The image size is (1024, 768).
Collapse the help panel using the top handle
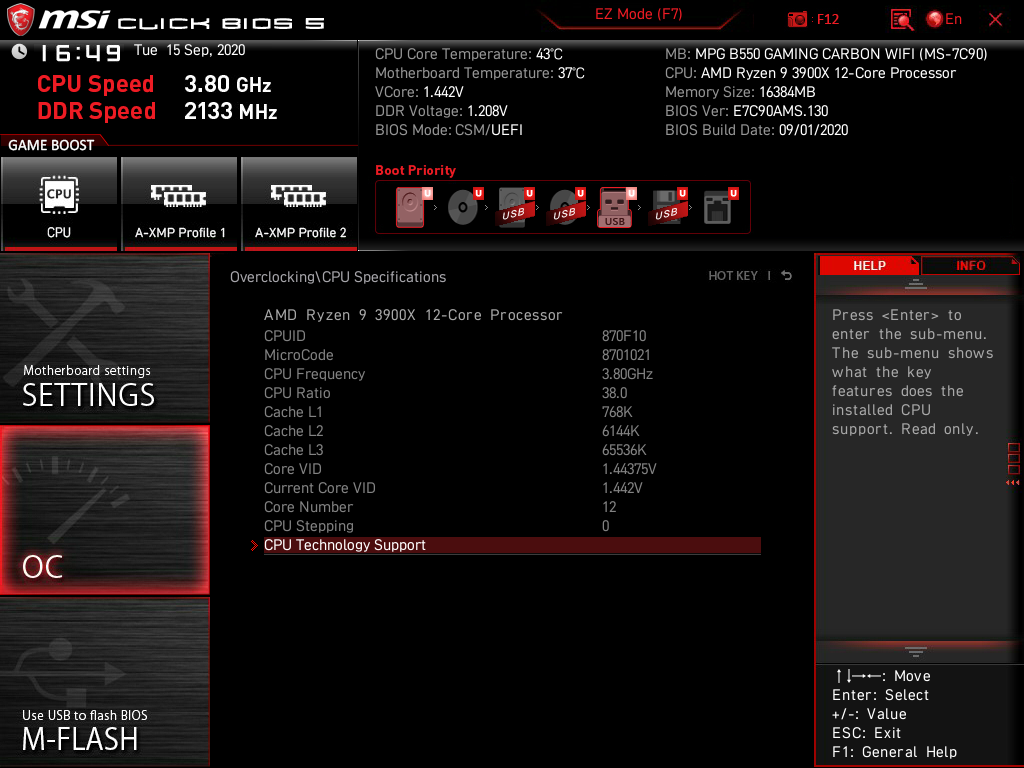916,284
